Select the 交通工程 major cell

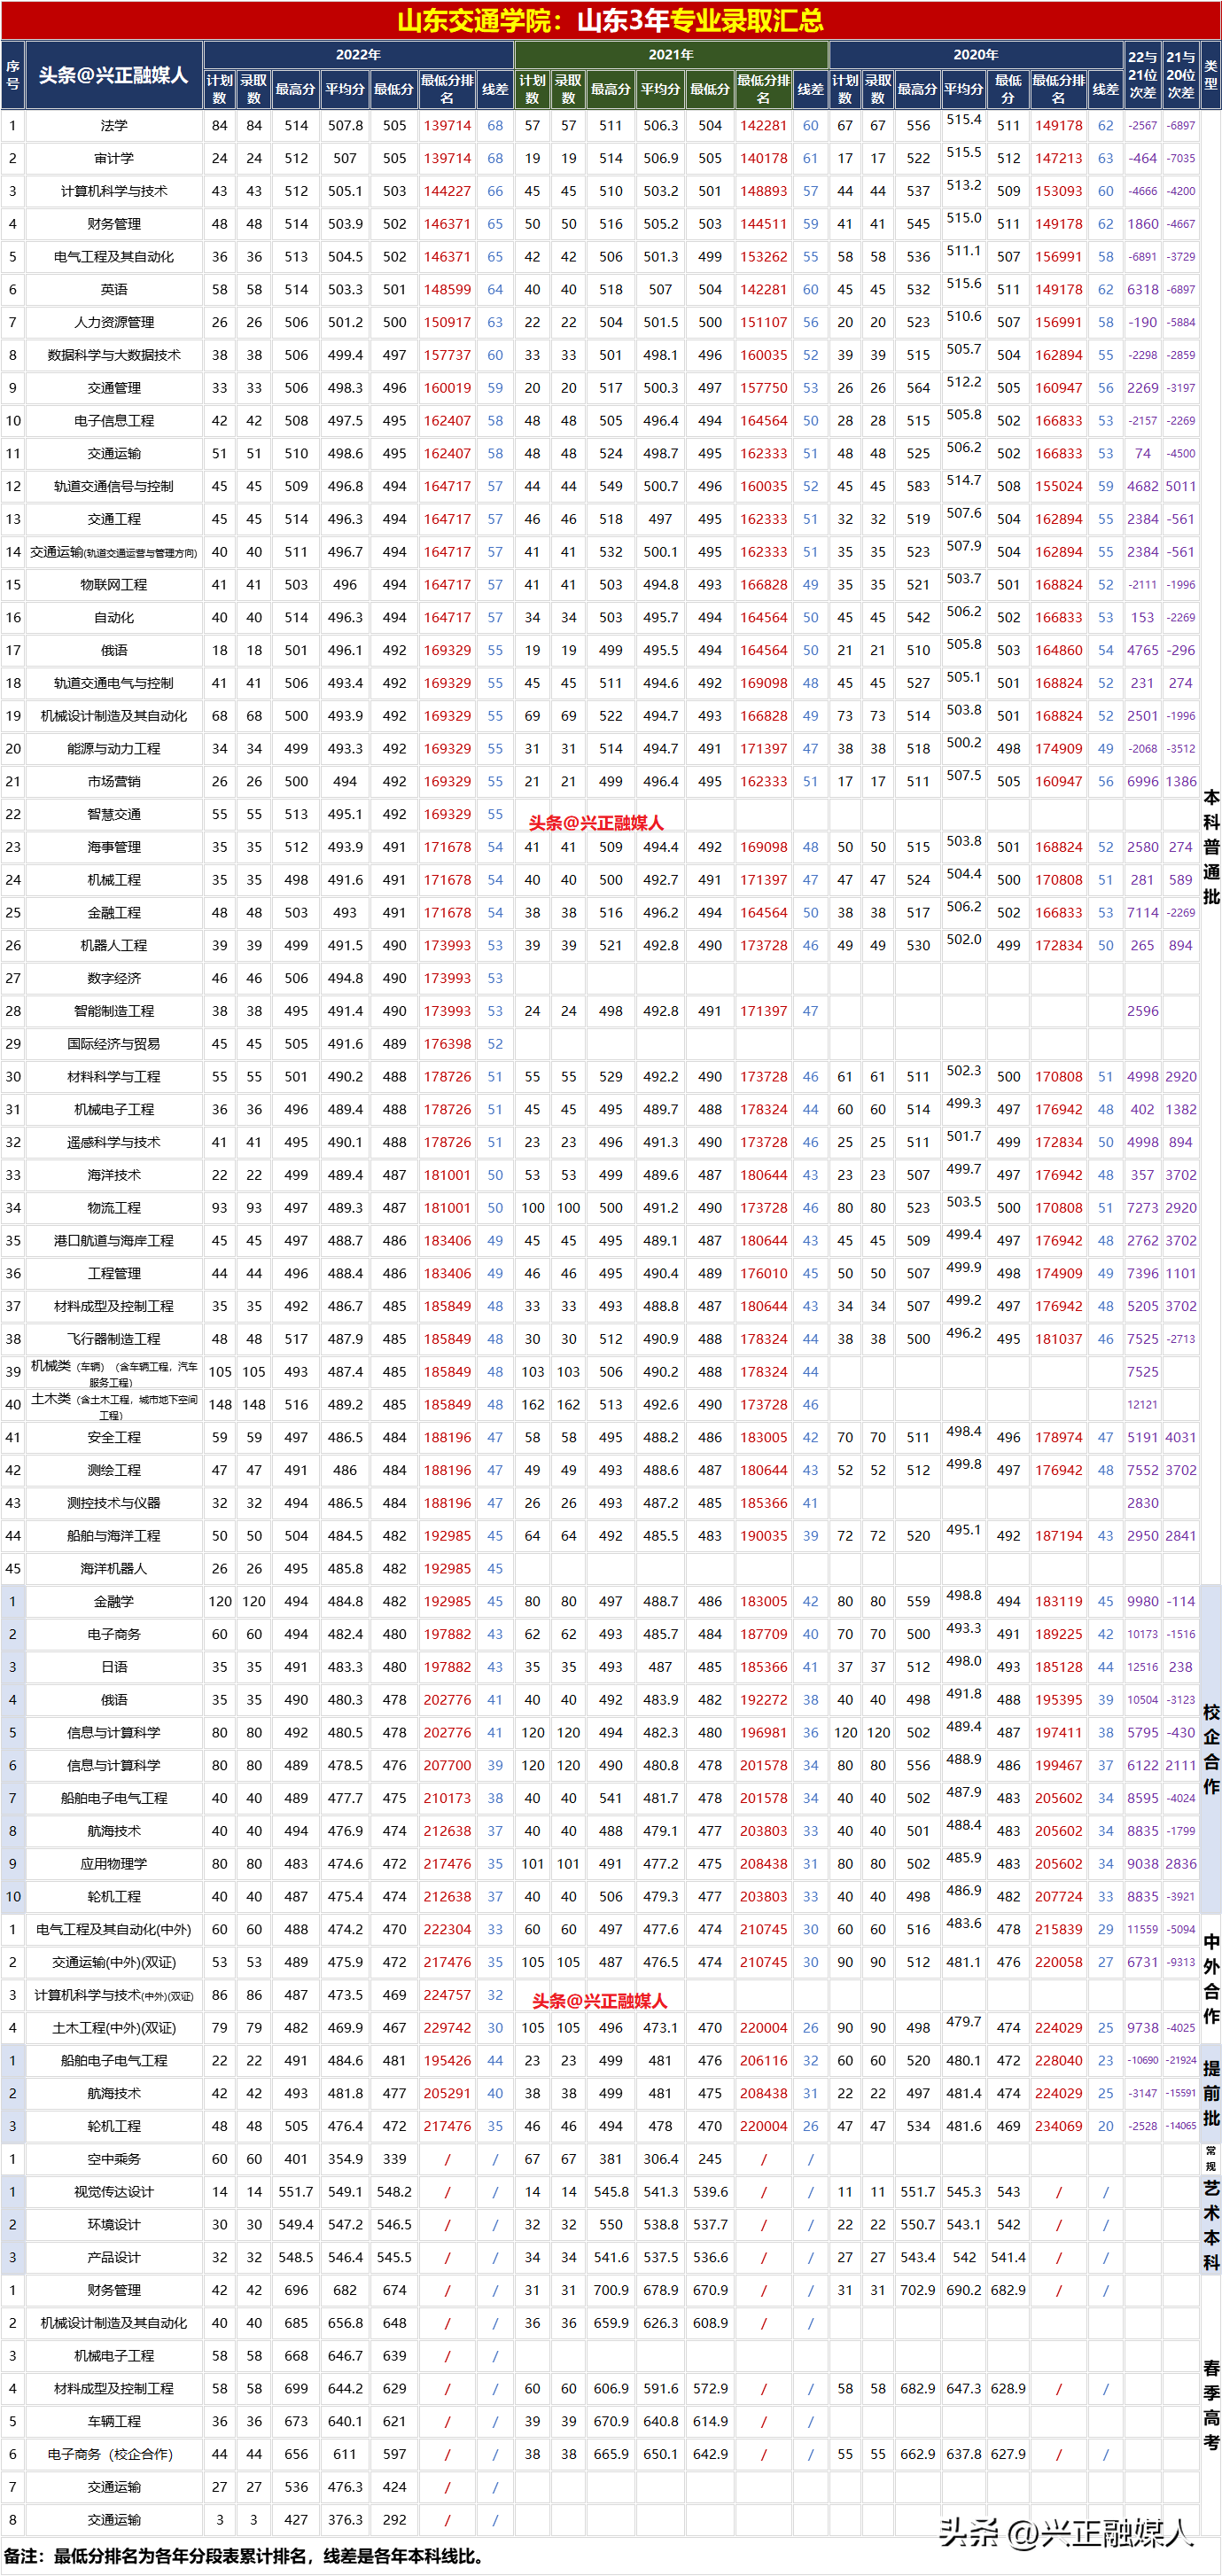click(114, 520)
